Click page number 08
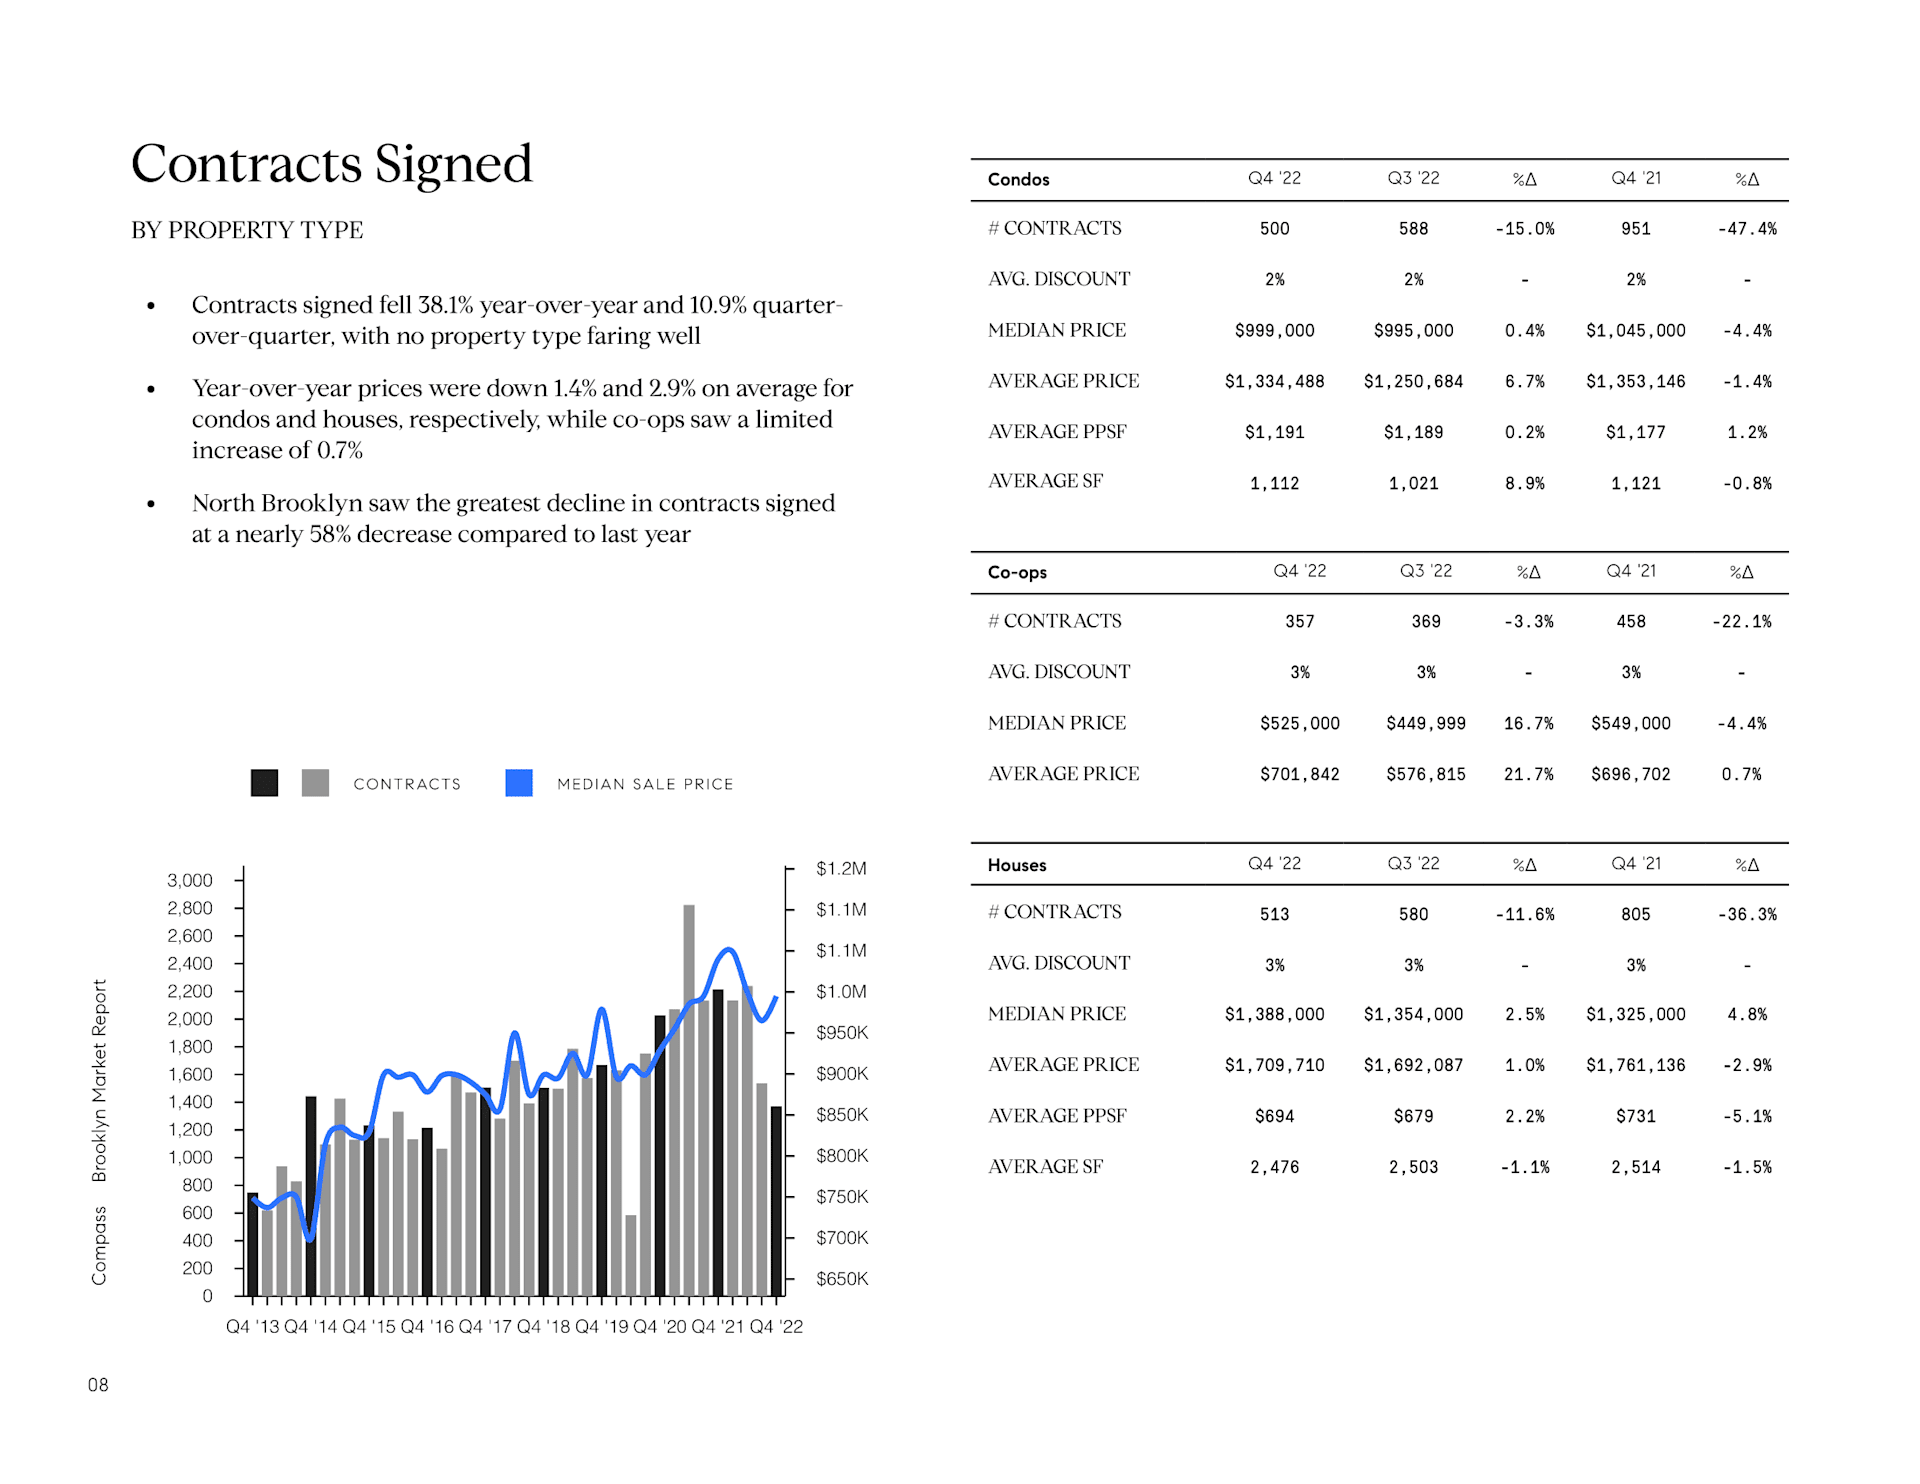This screenshot has height=1484, width=1920. pos(98,1385)
